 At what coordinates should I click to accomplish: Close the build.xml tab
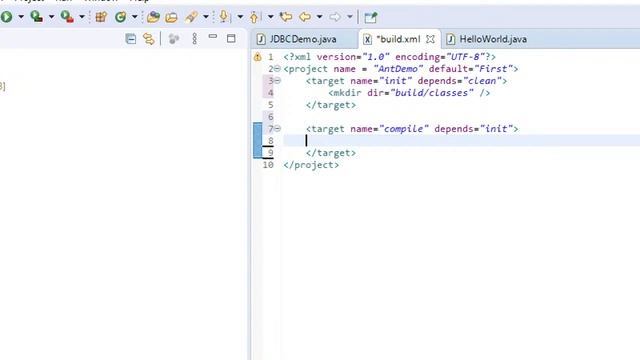click(430, 39)
